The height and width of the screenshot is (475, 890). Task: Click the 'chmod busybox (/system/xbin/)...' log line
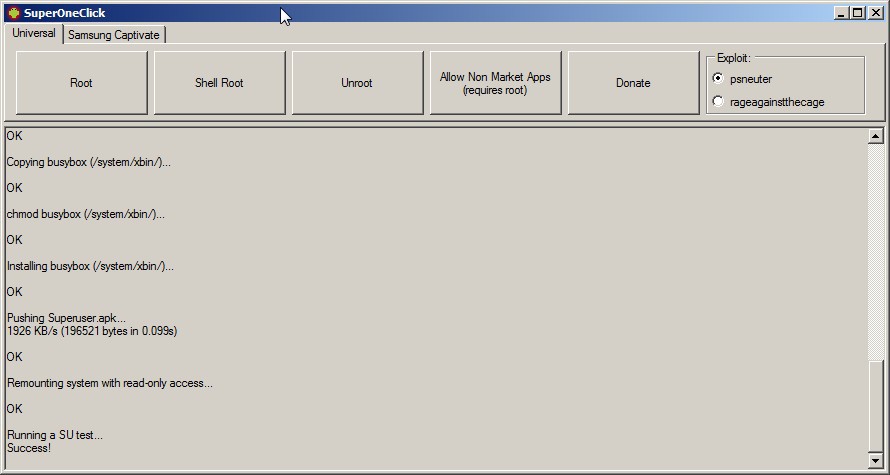click(86, 215)
